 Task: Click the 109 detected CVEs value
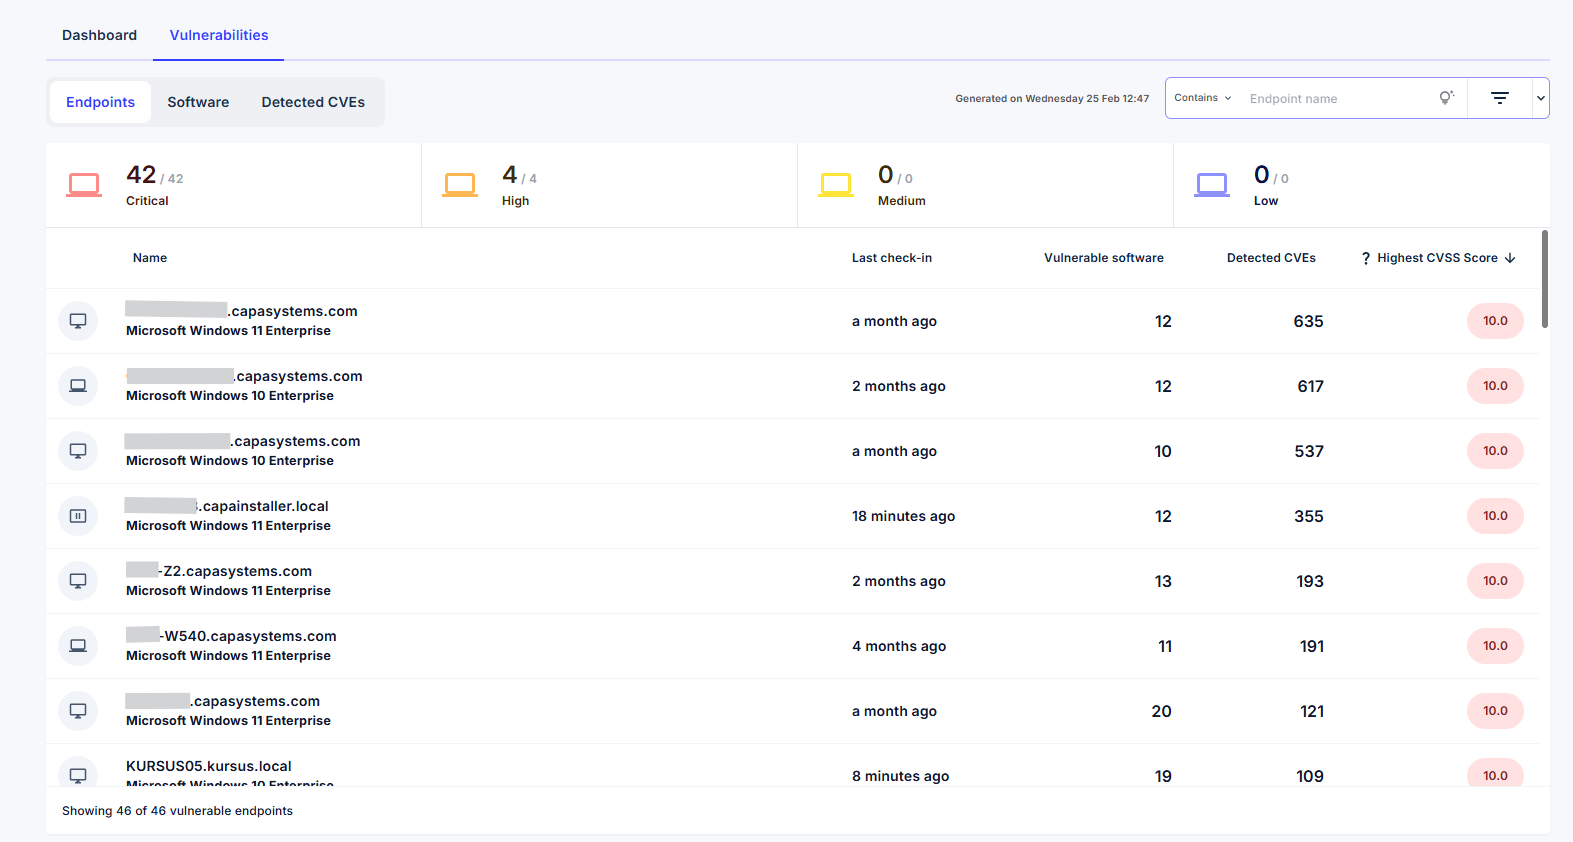pyautogui.click(x=1310, y=776)
